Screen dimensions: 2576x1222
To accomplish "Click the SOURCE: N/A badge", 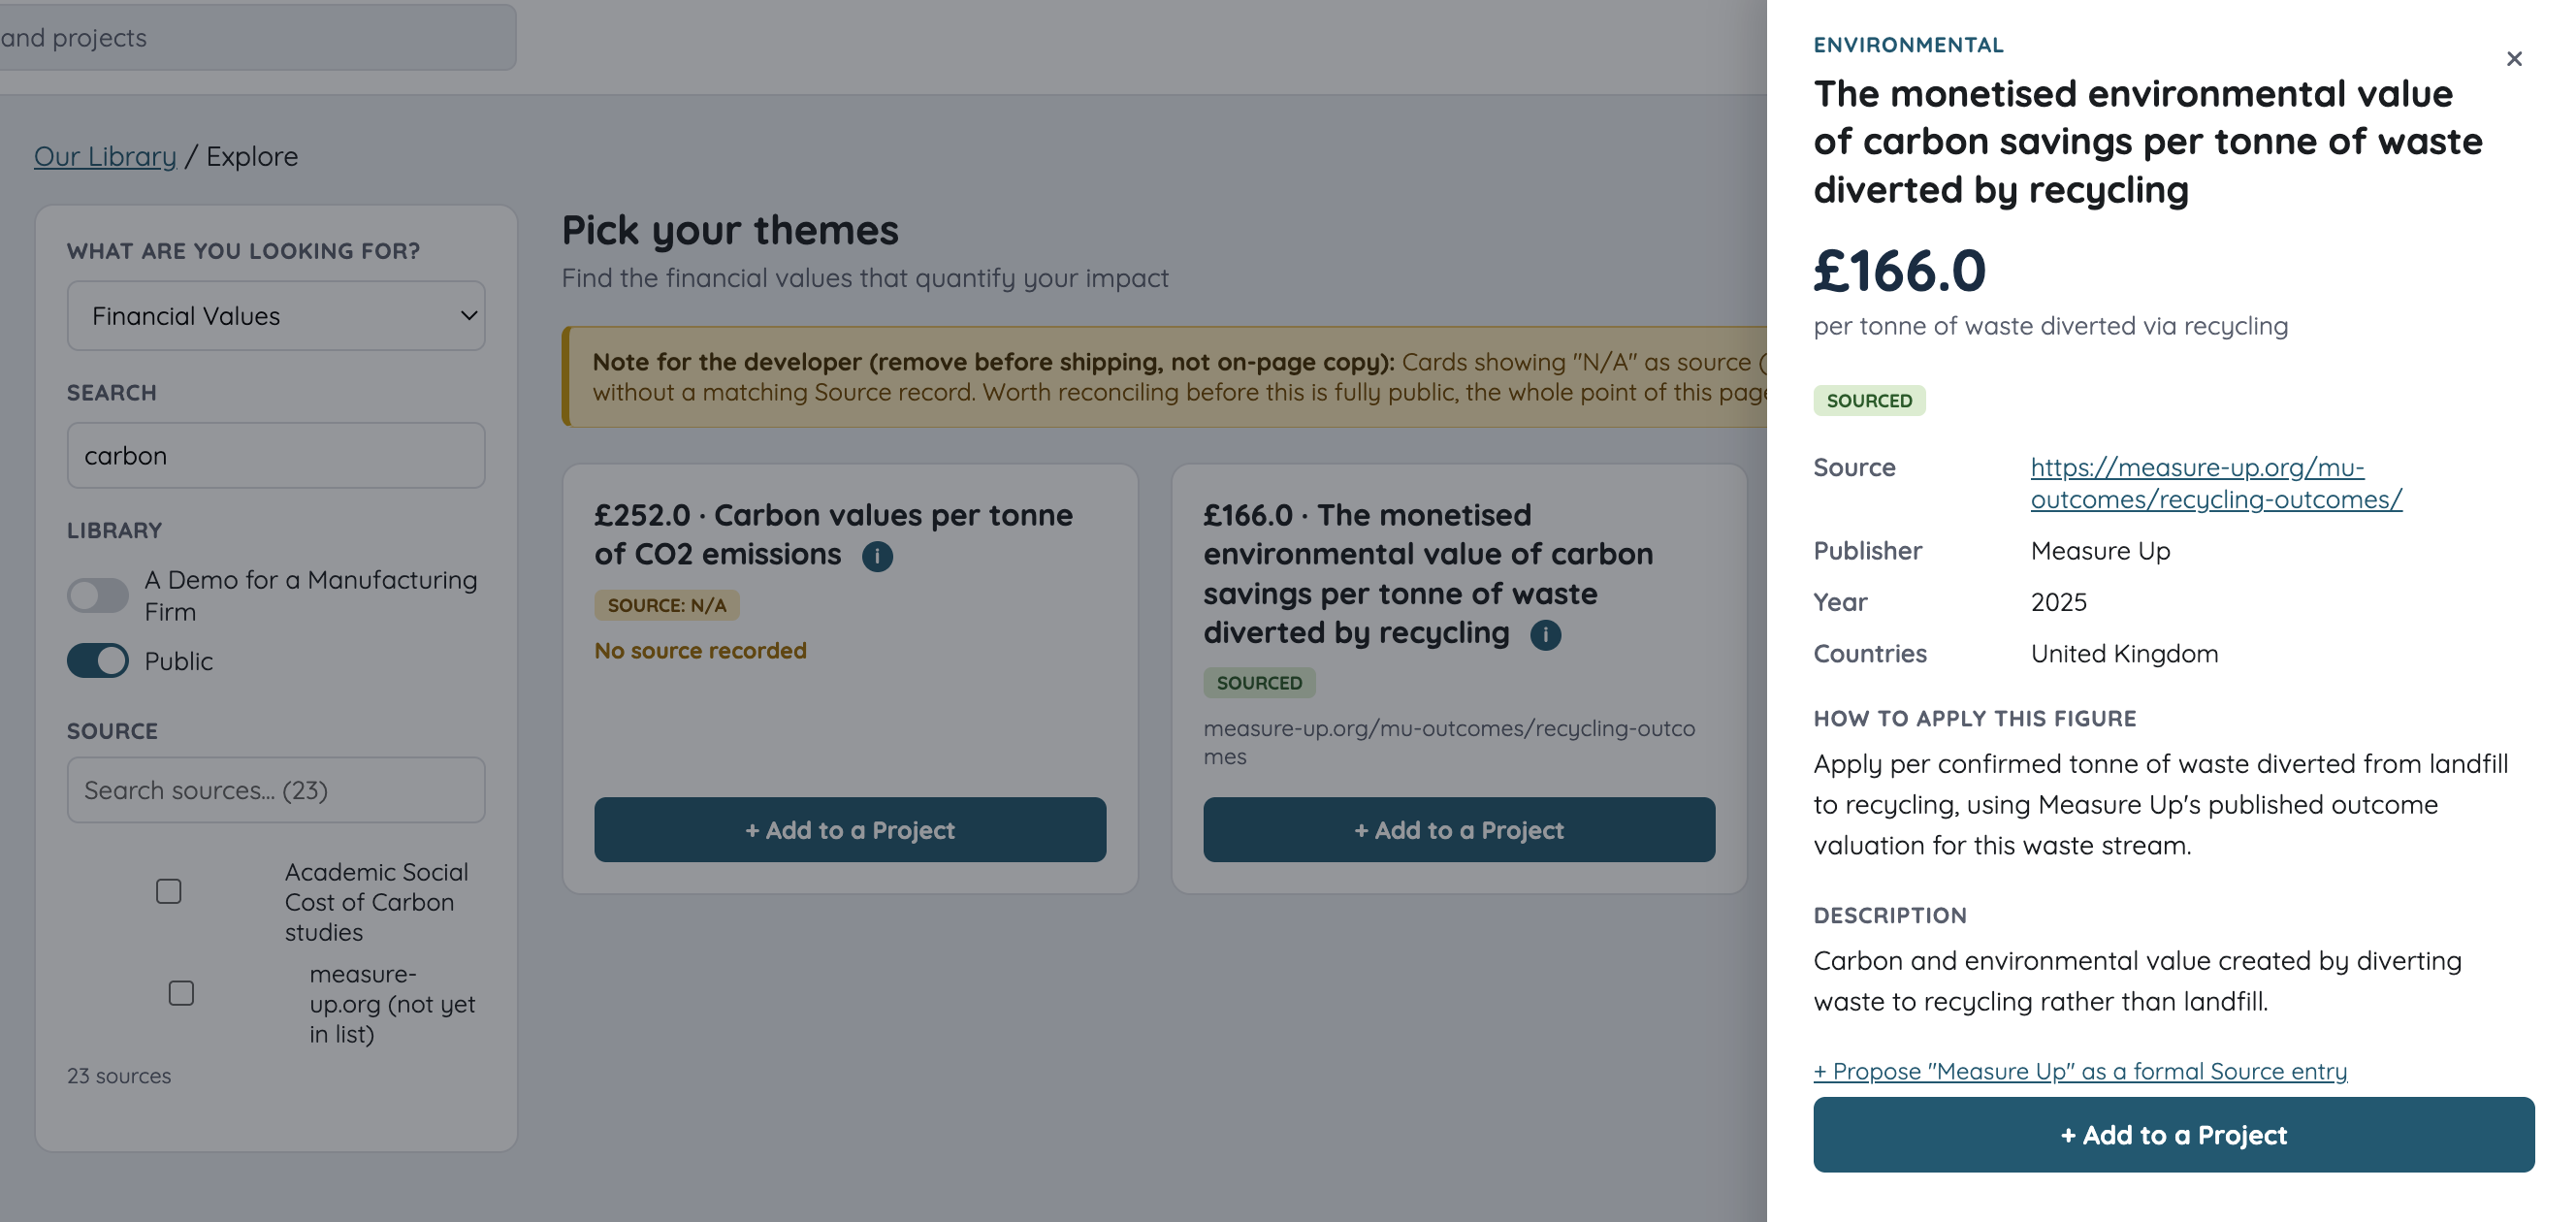I will coord(667,606).
